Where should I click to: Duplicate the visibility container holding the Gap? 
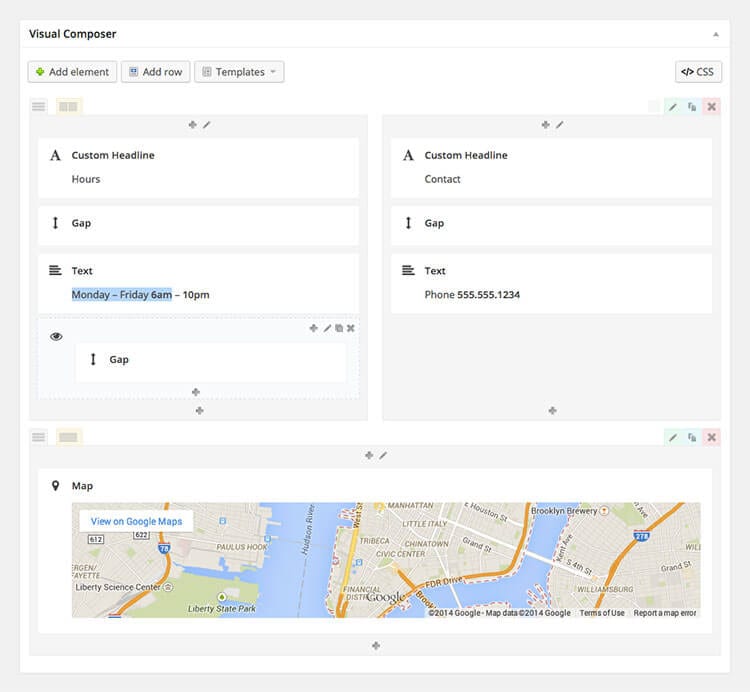coord(339,328)
